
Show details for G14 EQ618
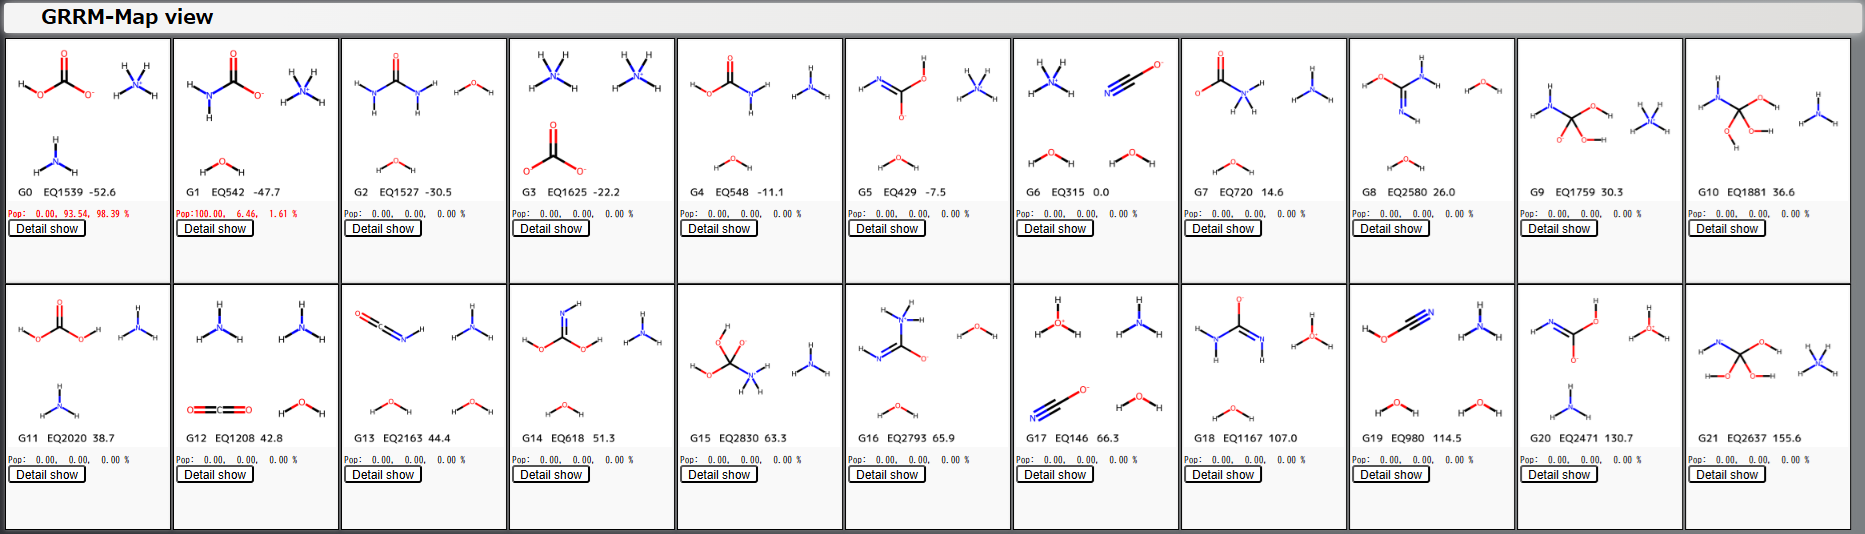pos(551,475)
